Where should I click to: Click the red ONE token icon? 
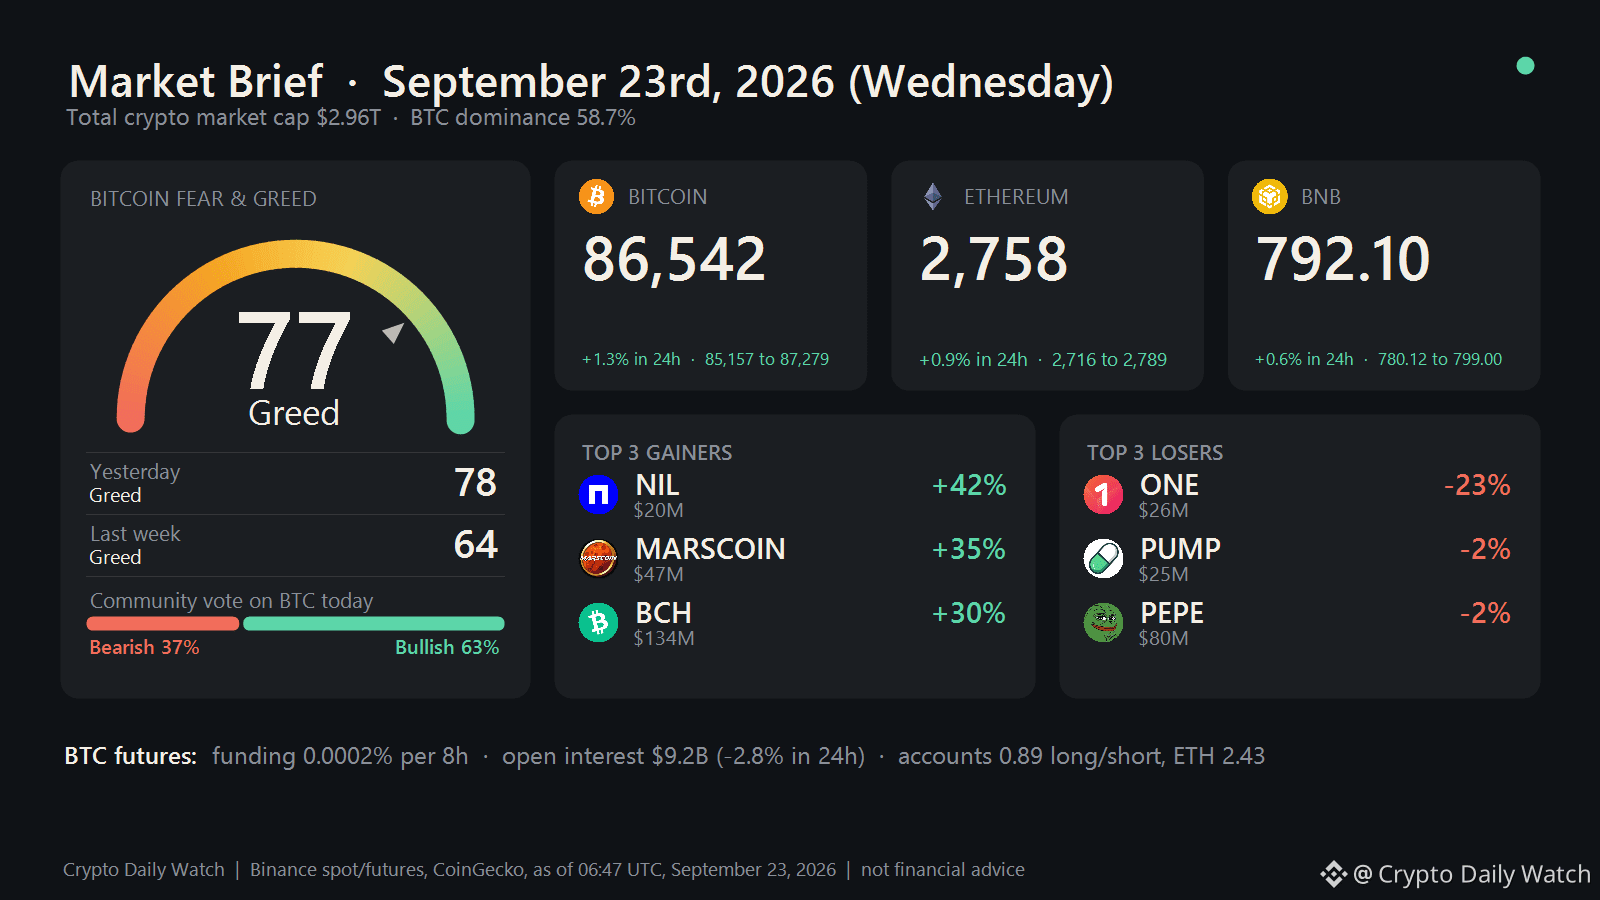(1103, 494)
